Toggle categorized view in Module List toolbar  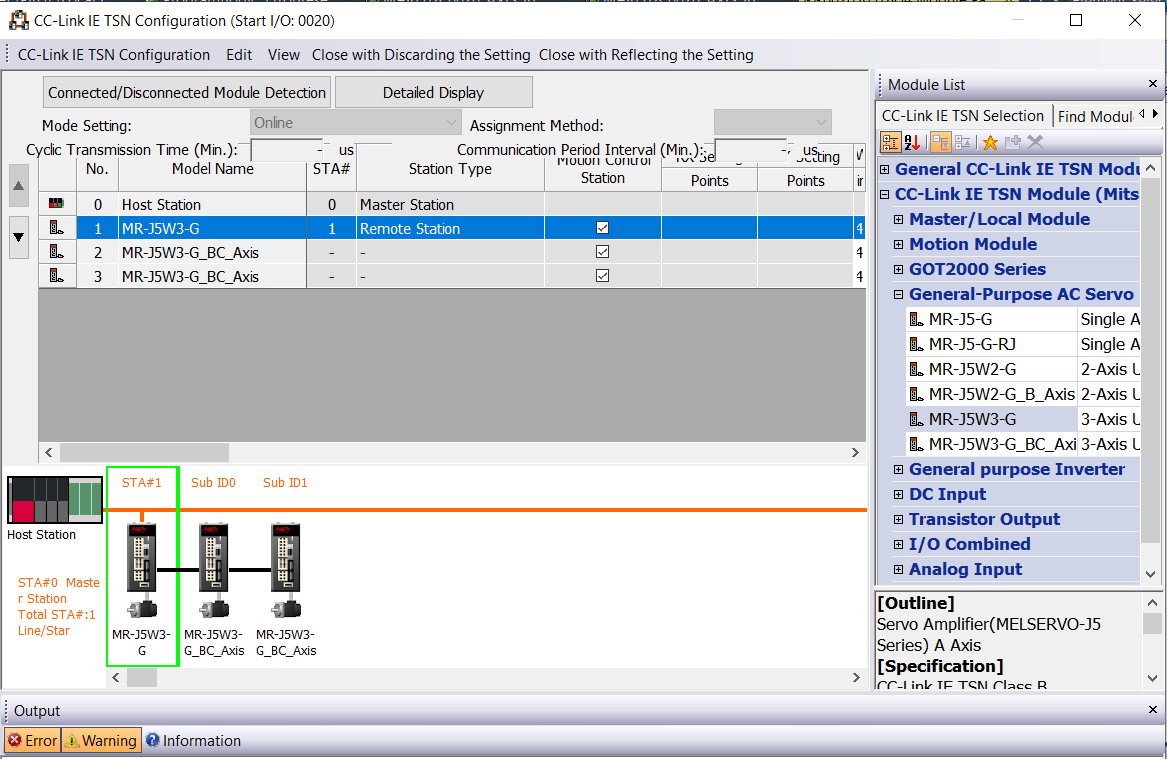point(890,142)
